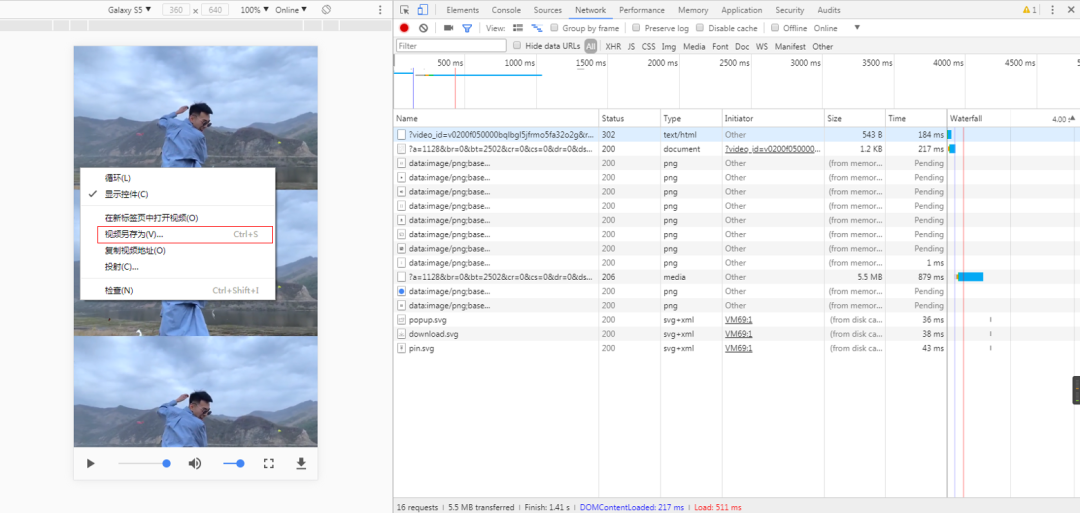The width and height of the screenshot is (1080, 513).
Task: Open the network throttling dropdown arrow
Action: (x=857, y=28)
